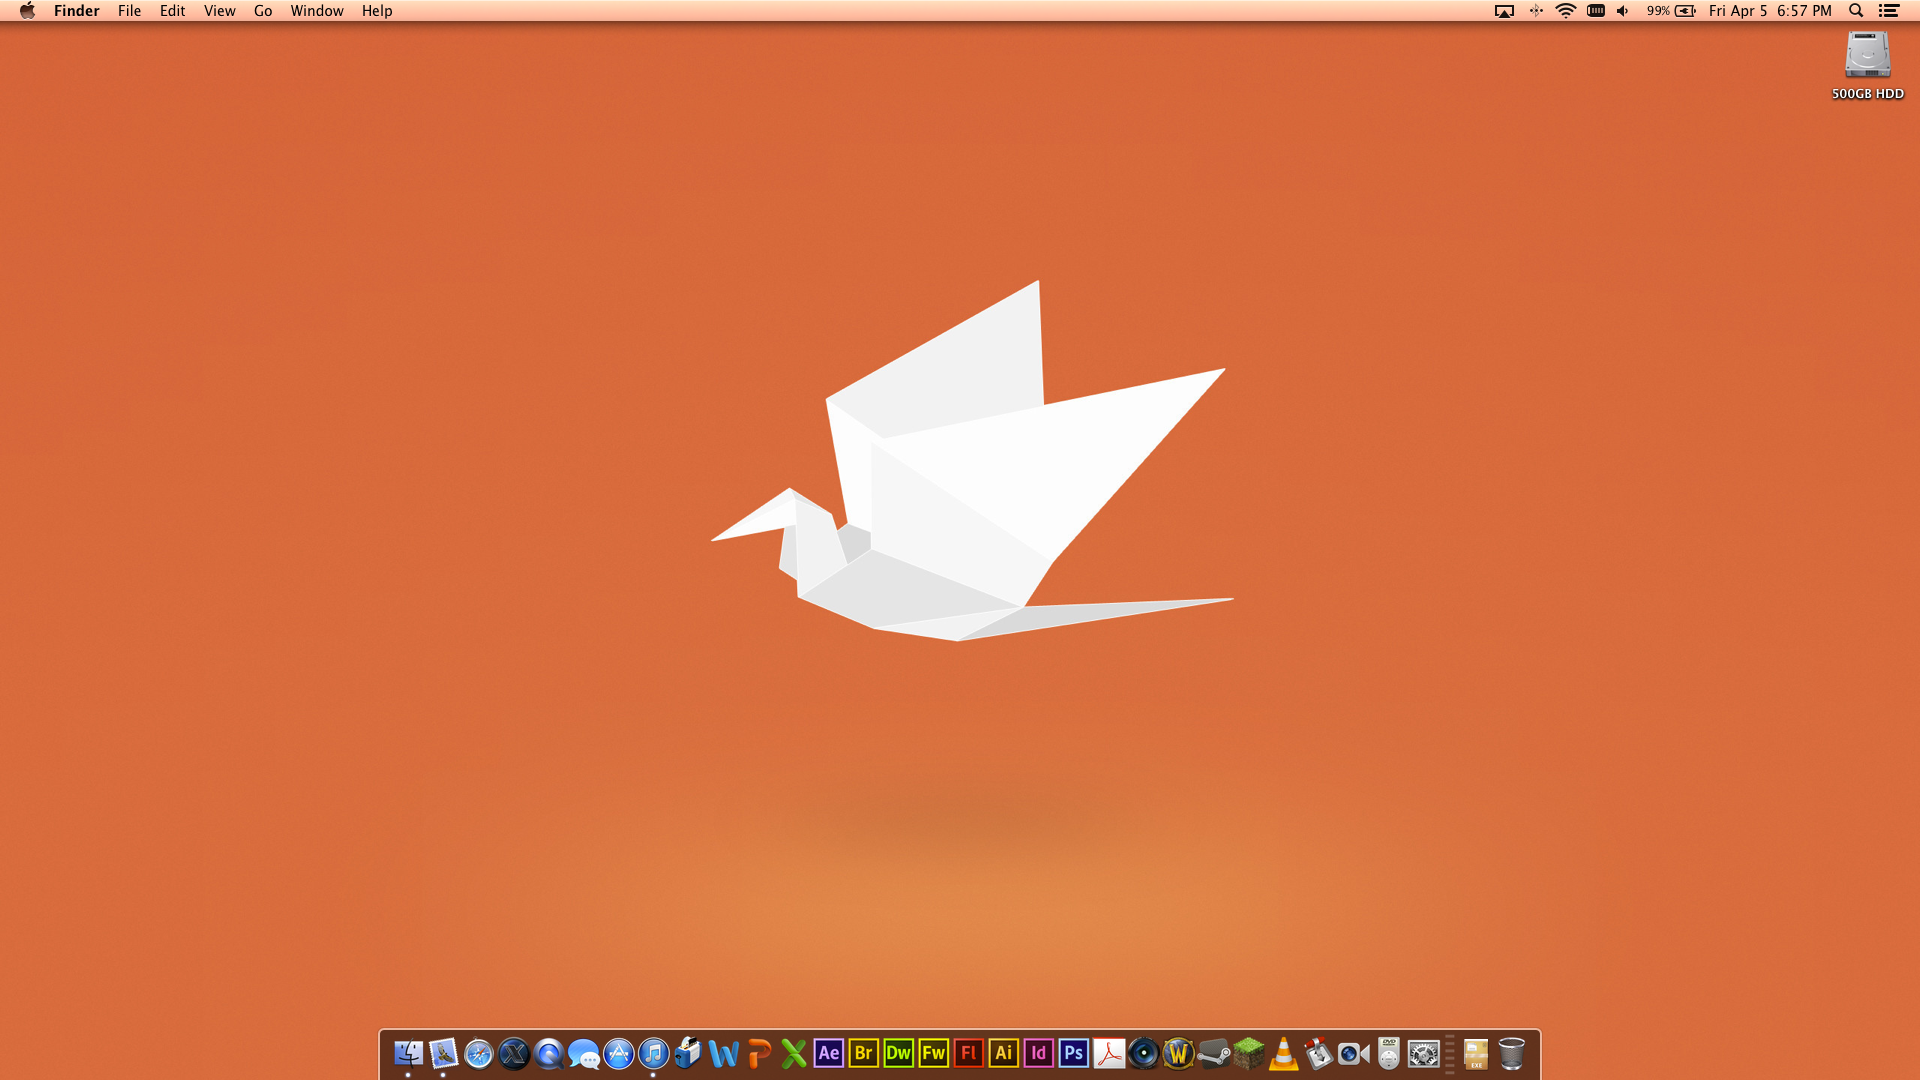Open Microsoft Word from the Dock

[x=723, y=1053]
